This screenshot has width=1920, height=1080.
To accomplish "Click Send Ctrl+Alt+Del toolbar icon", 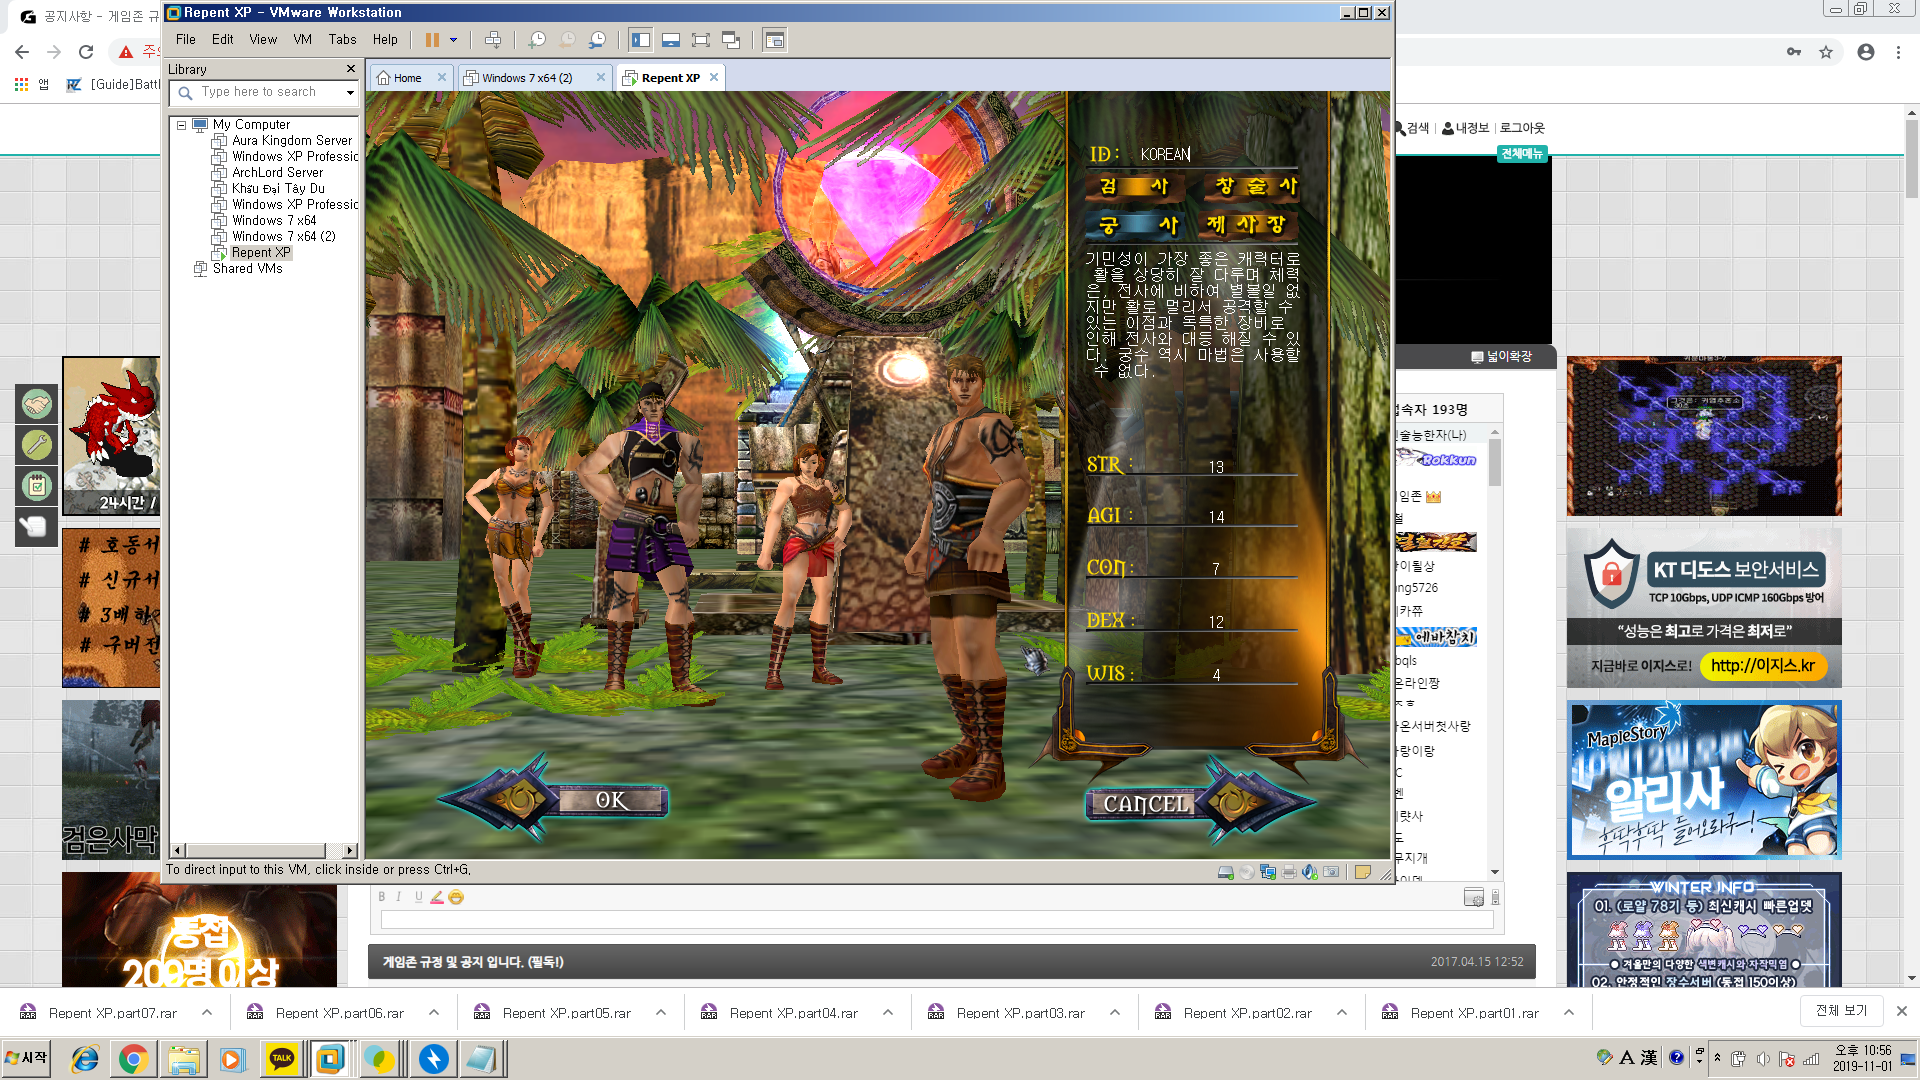I will tap(493, 40).
